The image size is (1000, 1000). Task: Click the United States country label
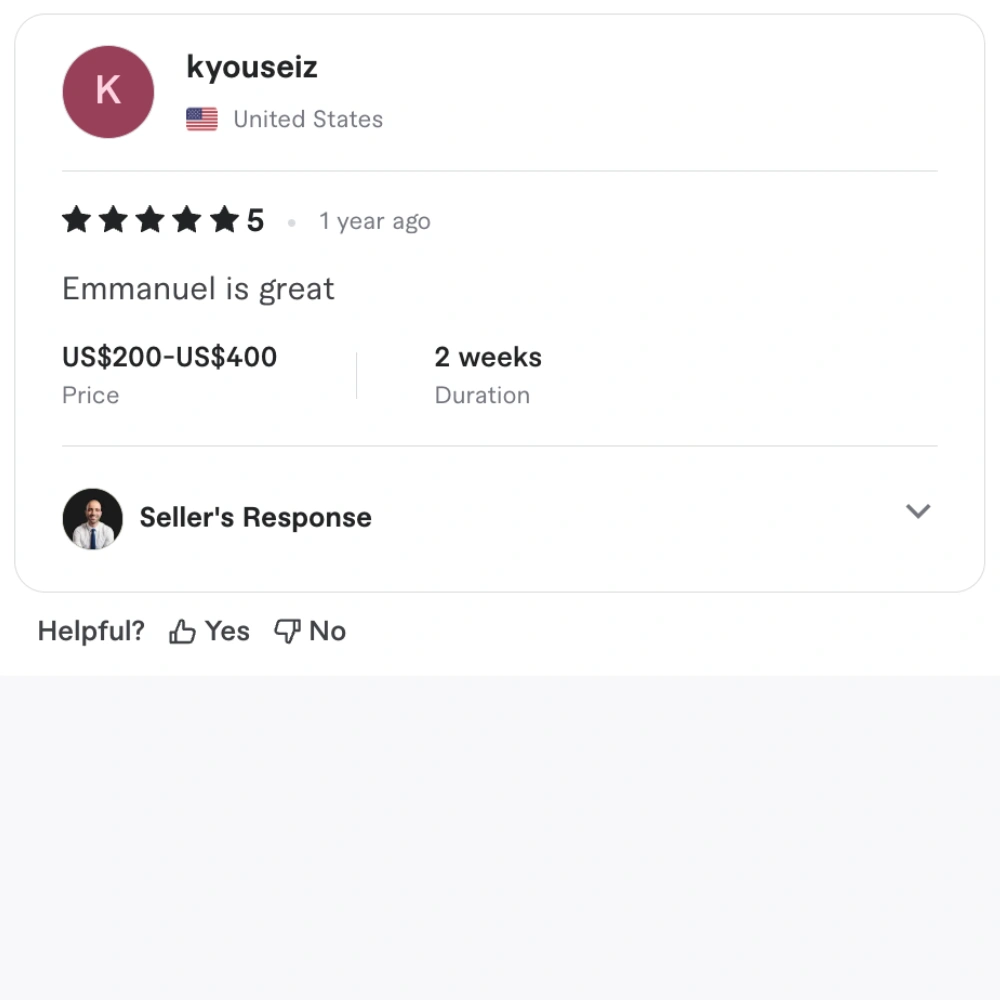(x=308, y=119)
